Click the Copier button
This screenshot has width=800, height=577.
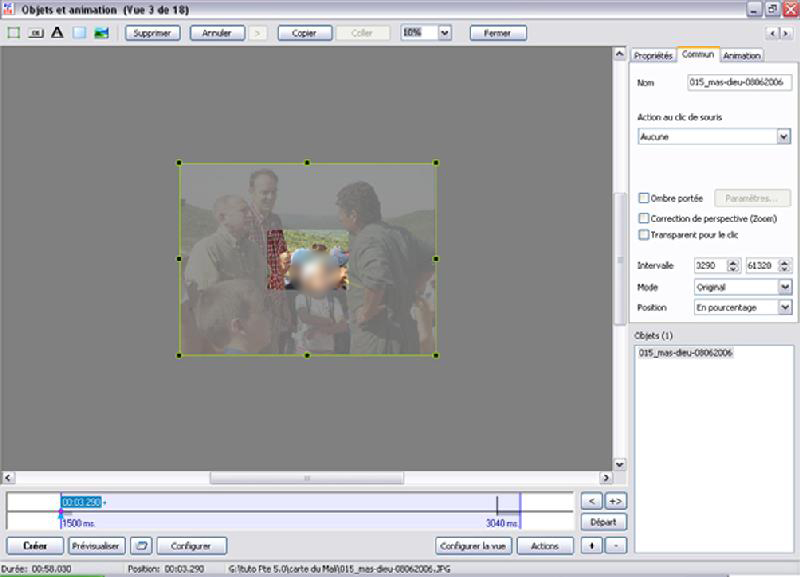[x=305, y=33]
